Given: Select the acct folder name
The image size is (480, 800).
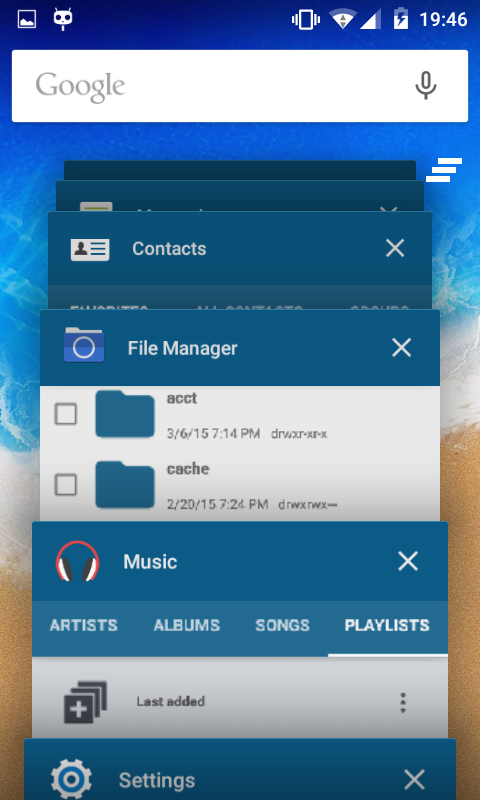Looking at the screenshot, I should pos(182,398).
